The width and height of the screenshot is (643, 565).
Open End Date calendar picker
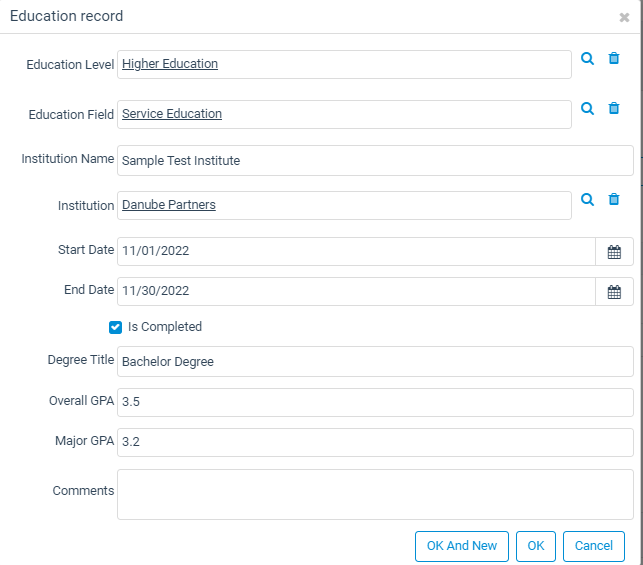click(614, 292)
